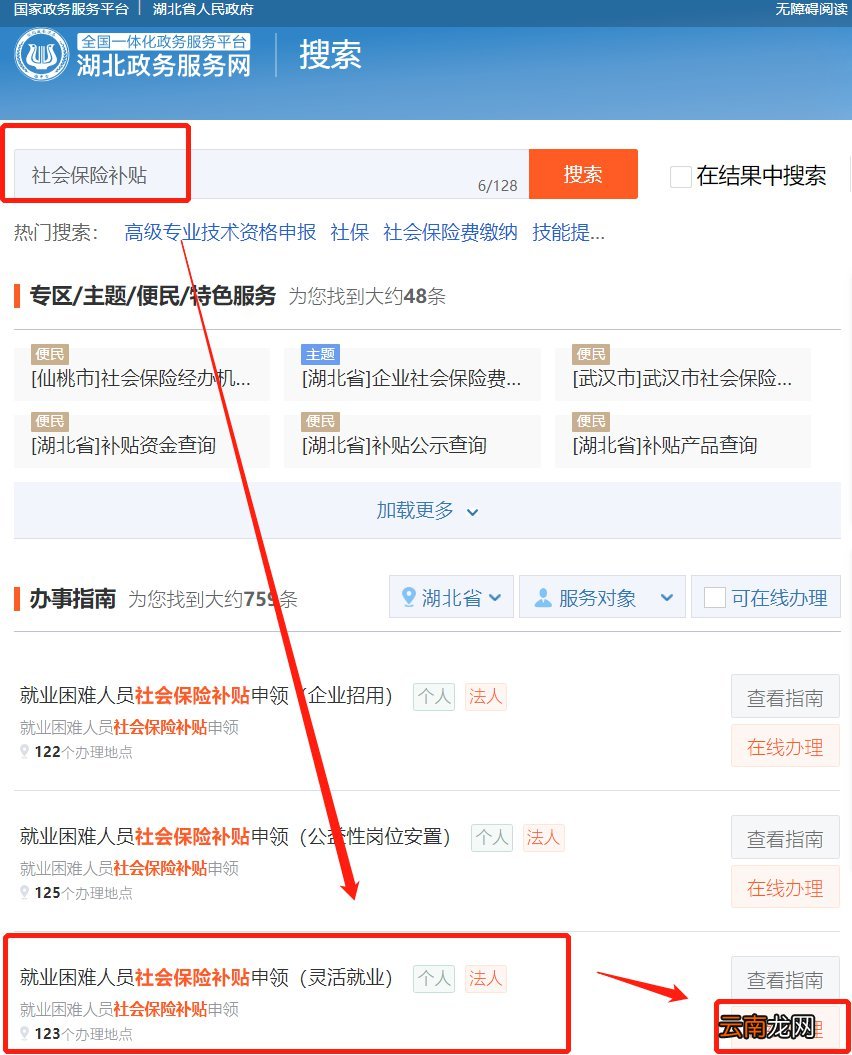This screenshot has width=852, height=1055.
Task: Click the orange 搜索 button
Action: pos(583,174)
